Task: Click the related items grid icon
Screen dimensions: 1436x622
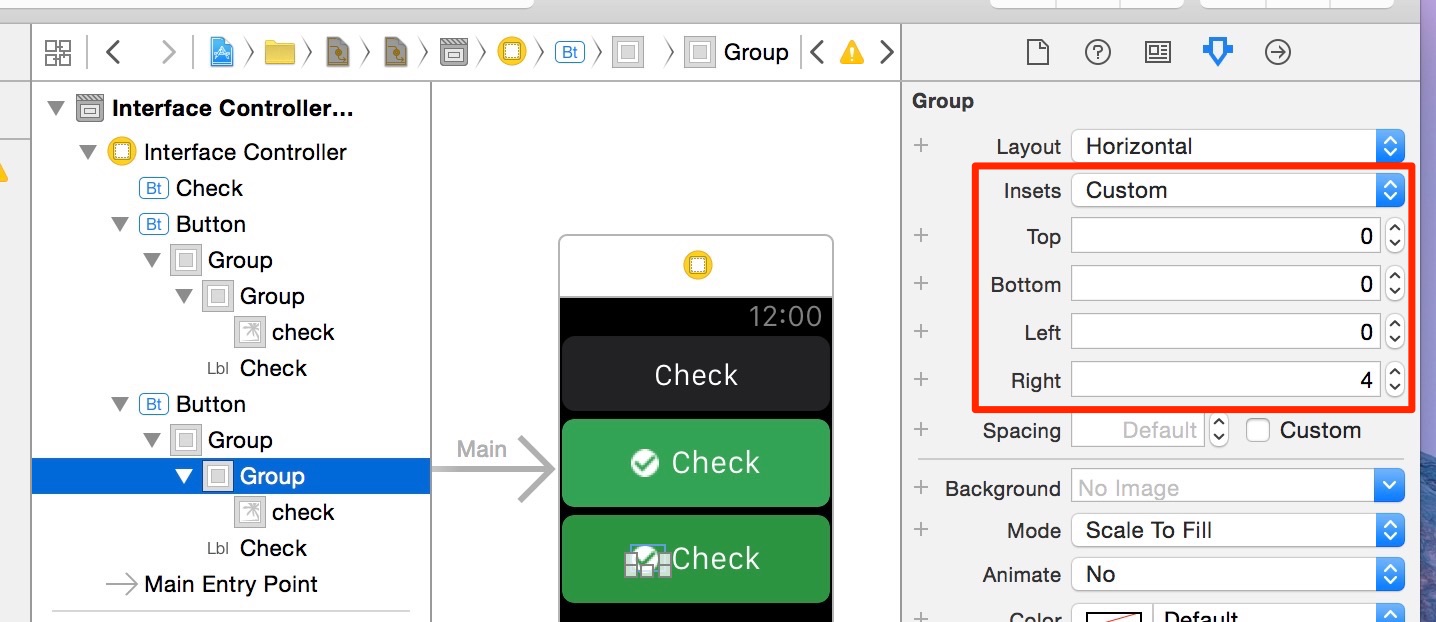Action: 58,52
